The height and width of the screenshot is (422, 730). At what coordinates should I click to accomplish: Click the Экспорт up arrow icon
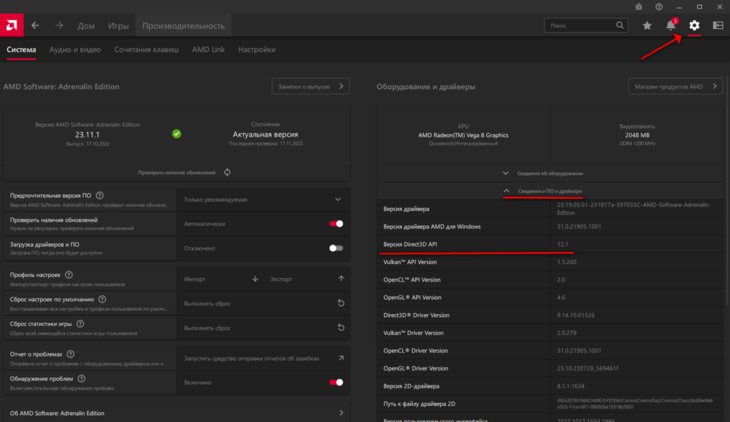tap(341, 279)
